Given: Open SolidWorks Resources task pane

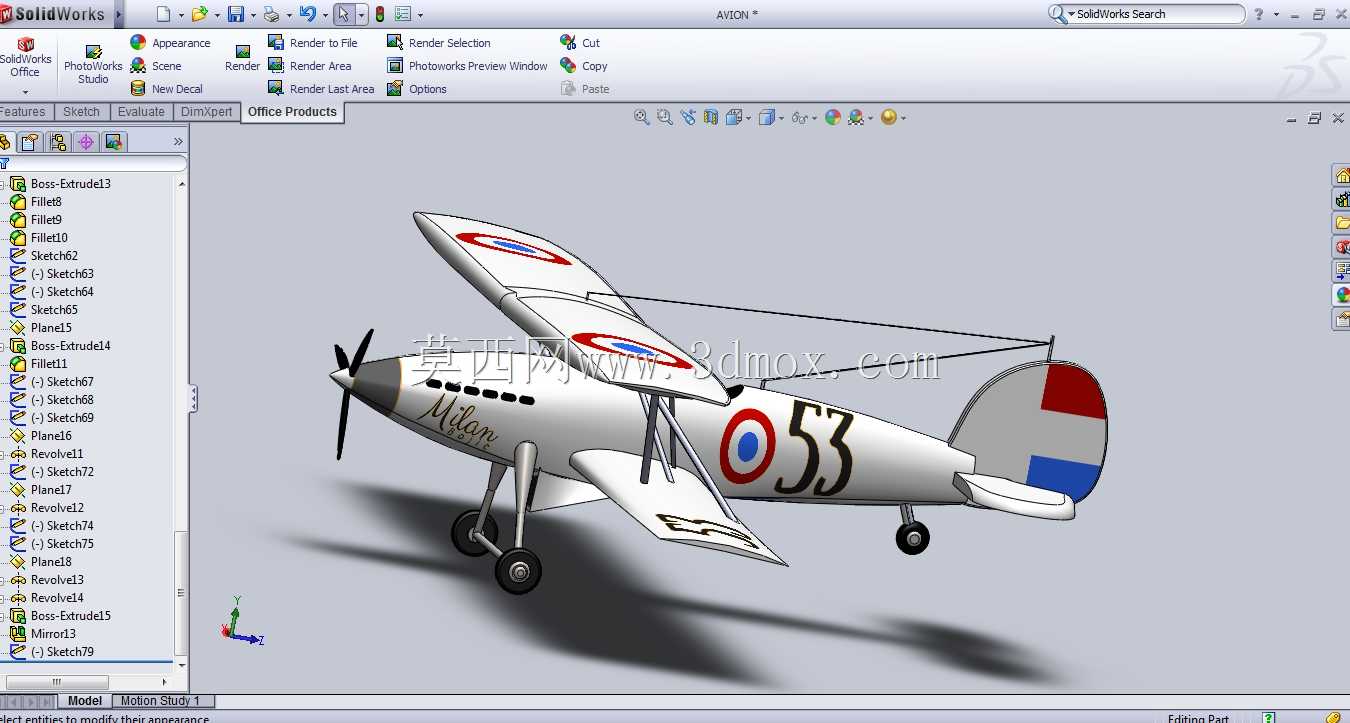Looking at the screenshot, I should click(1342, 175).
